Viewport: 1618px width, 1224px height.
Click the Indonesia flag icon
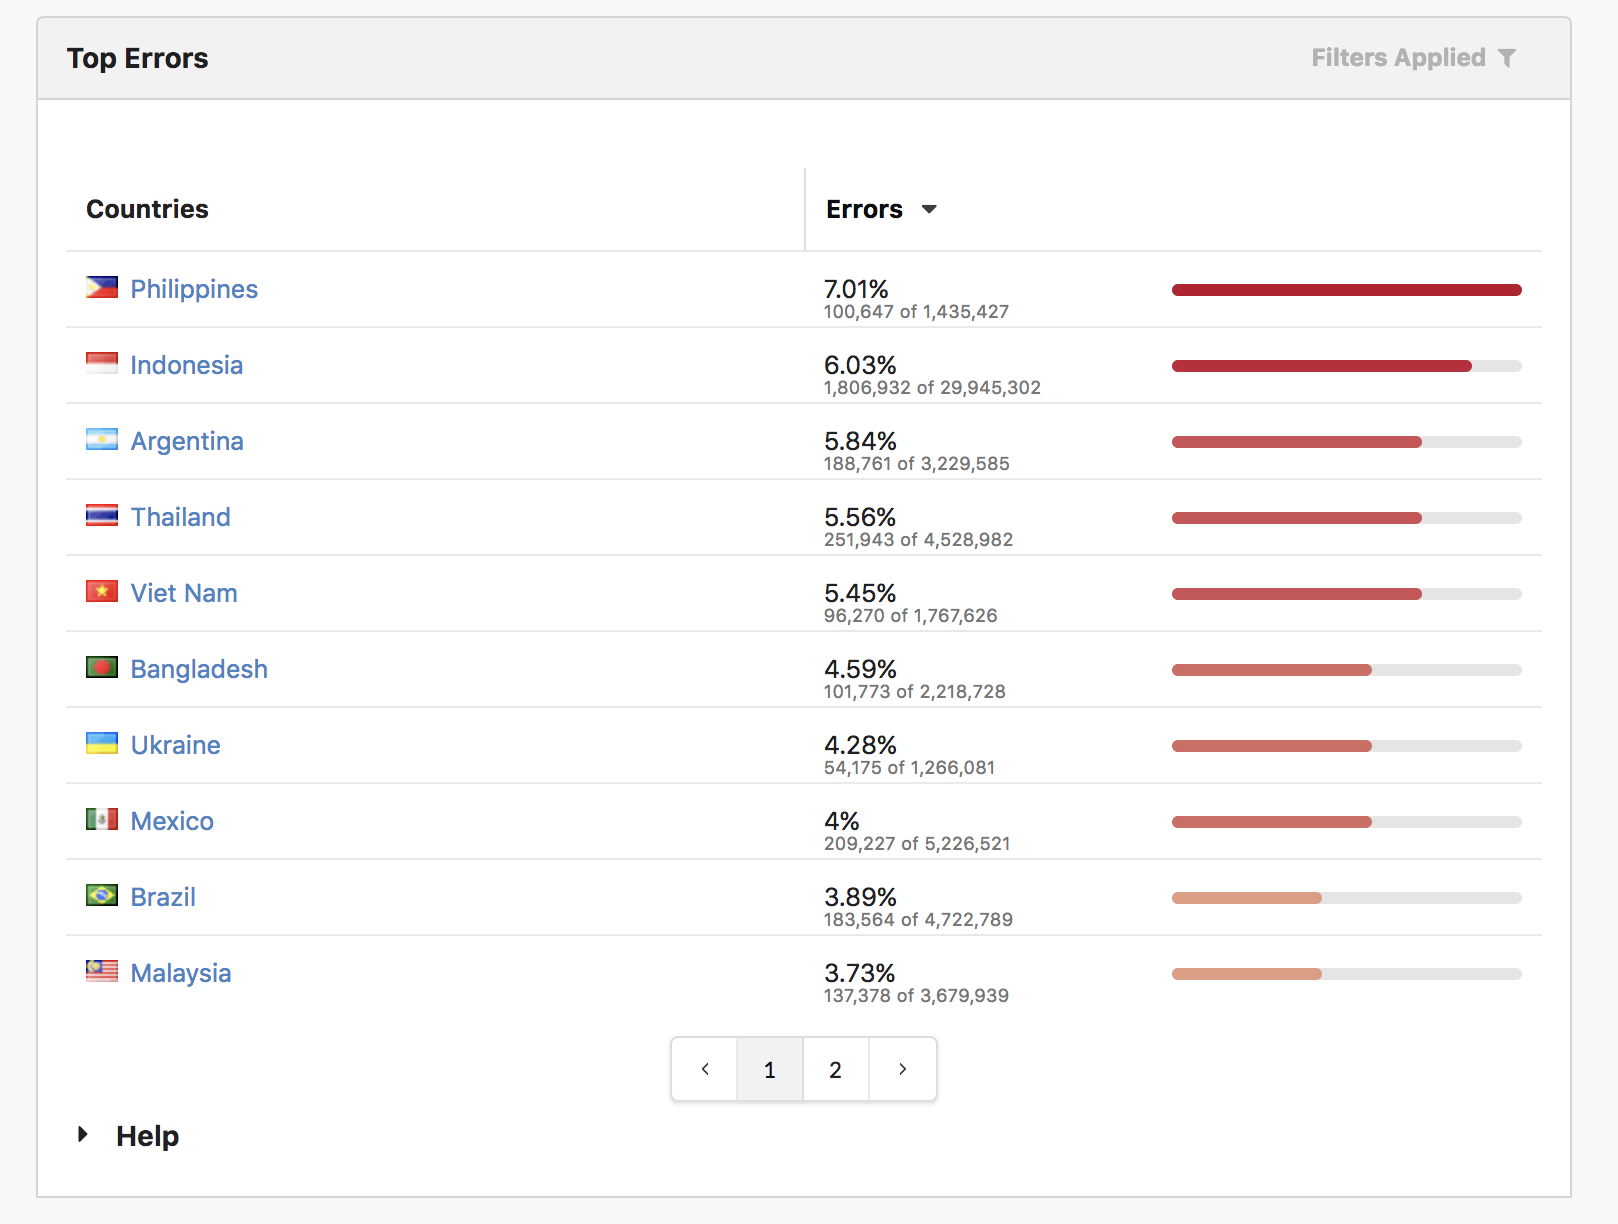[101, 365]
